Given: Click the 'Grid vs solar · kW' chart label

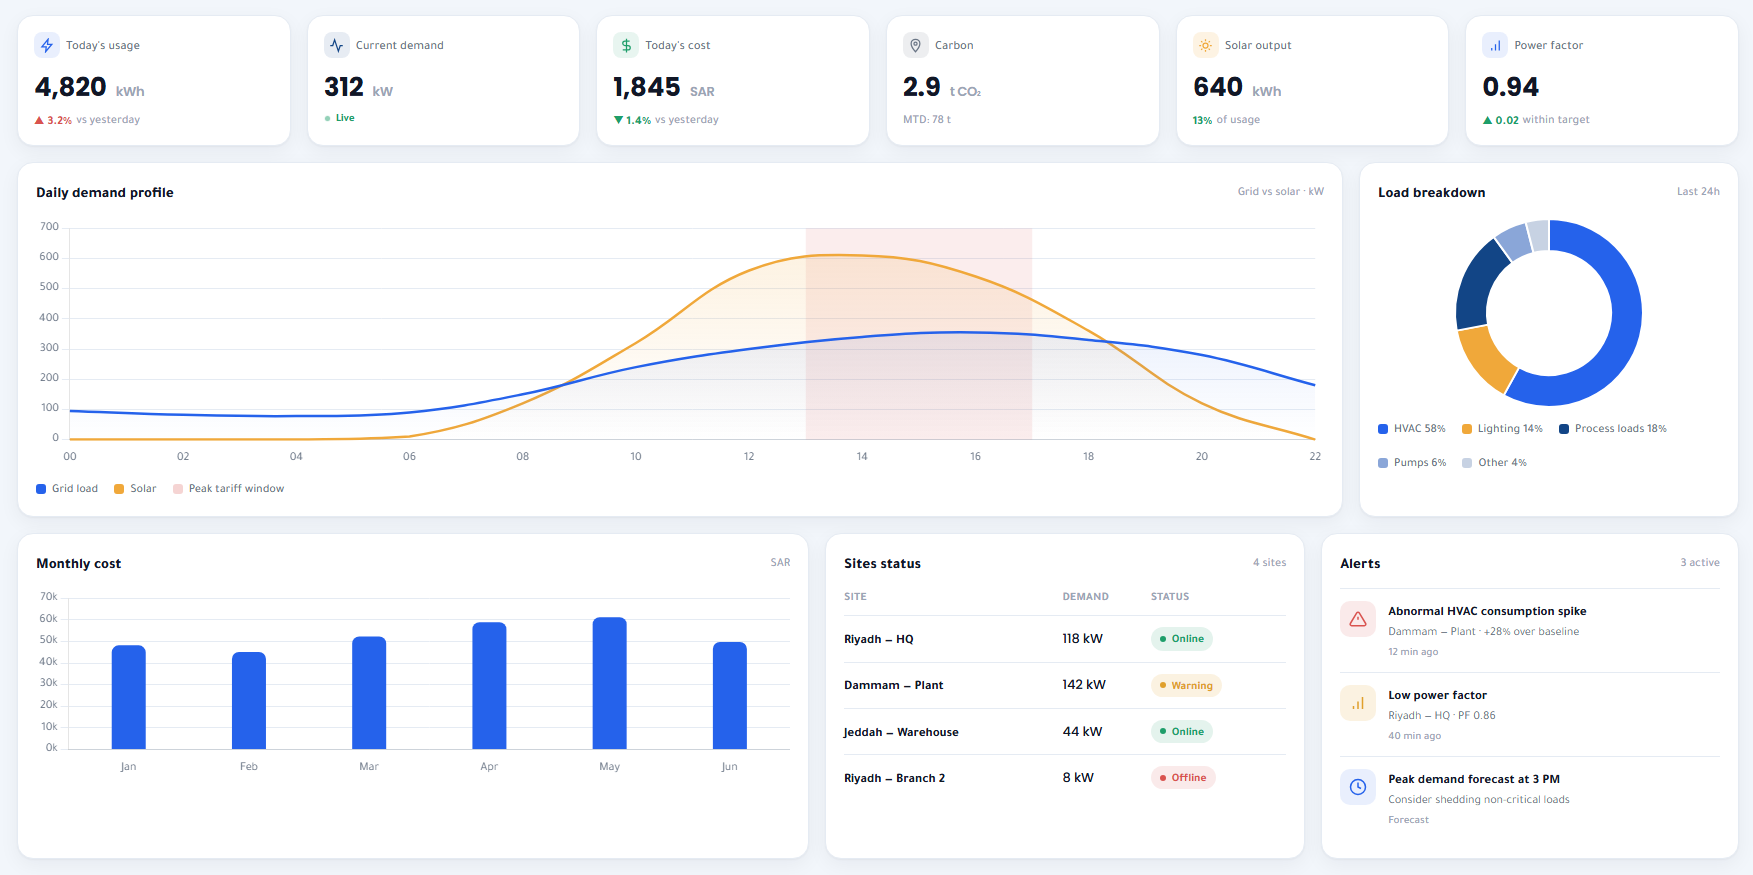Looking at the screenshot, I should pos(1281,192).
